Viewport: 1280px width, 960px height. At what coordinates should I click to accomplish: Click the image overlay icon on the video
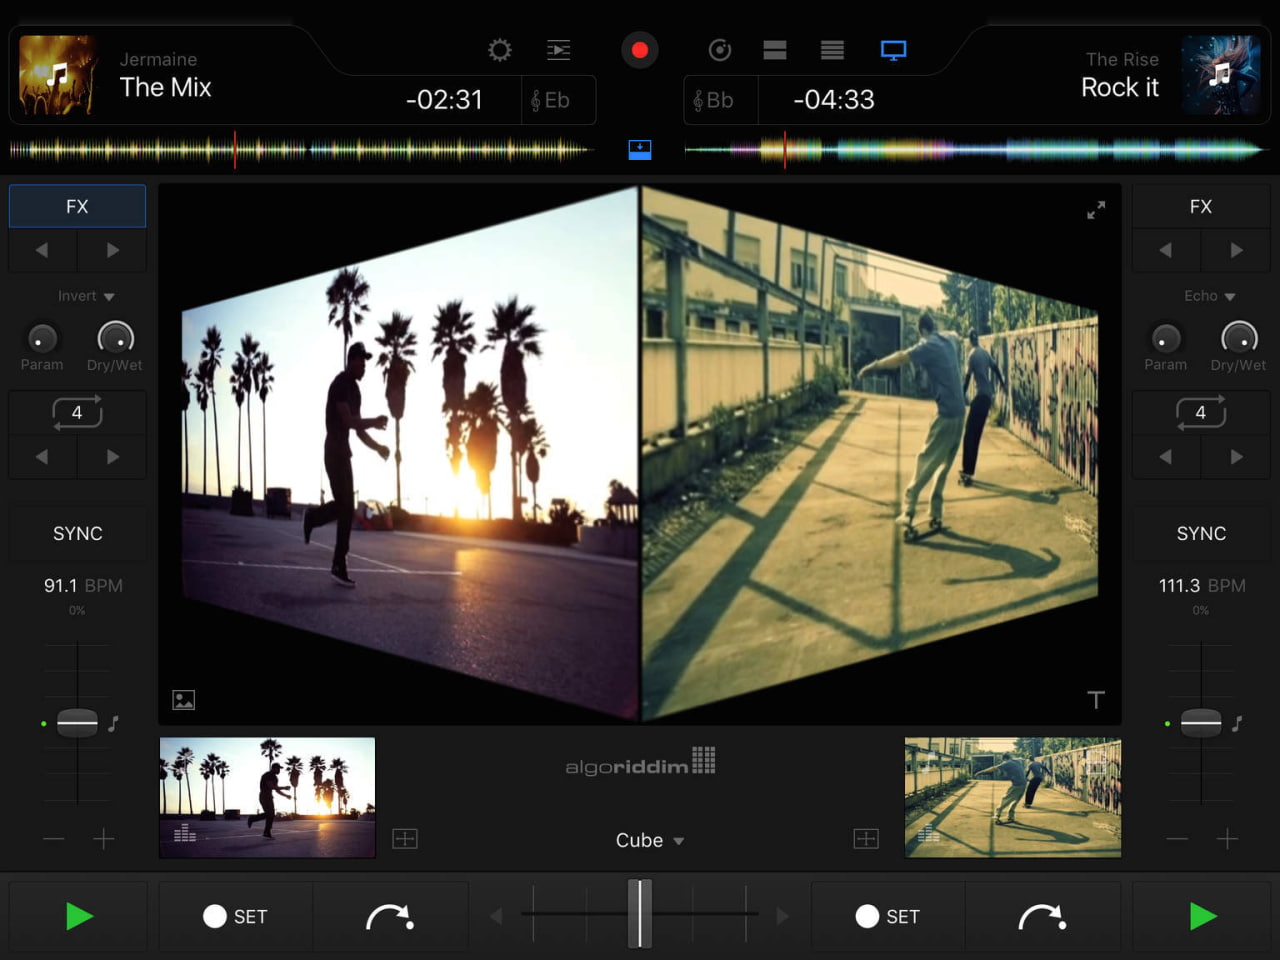pyautogui.click(x=184, y=700)
